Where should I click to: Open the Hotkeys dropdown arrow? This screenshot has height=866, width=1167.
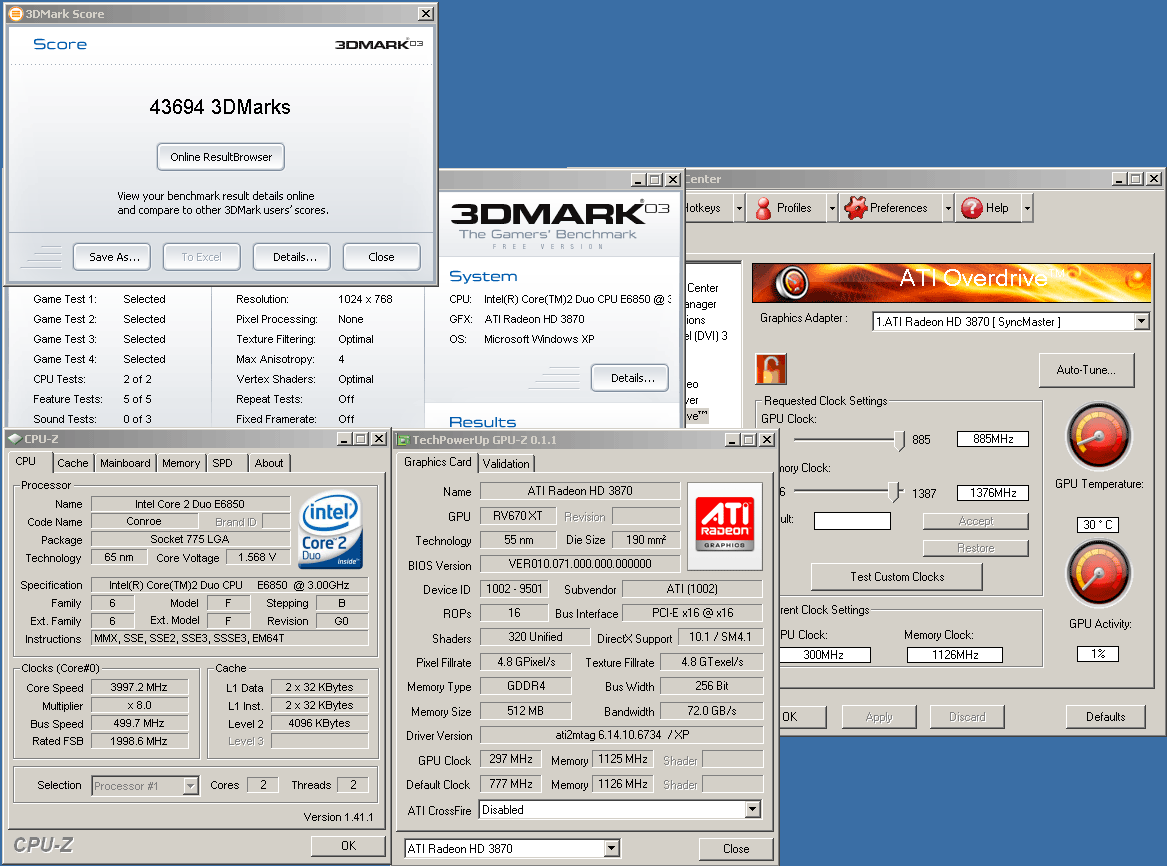pos(739,208)
